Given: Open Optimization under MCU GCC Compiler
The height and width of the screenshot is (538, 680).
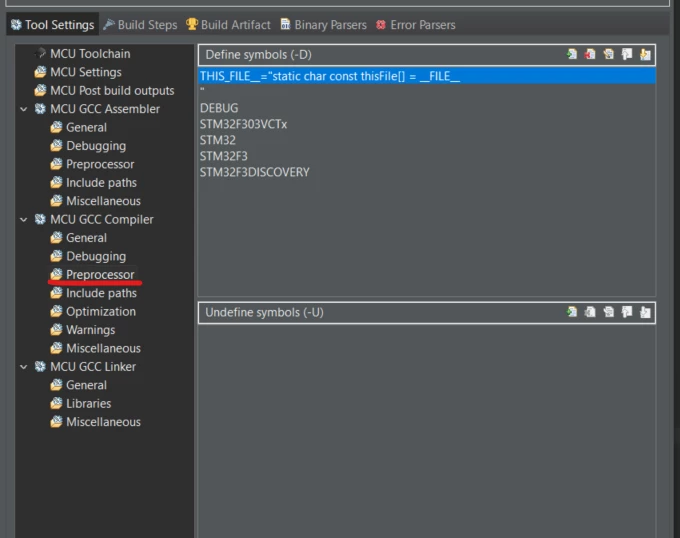Looking at the screenshot, I should (x=101, y=311).
